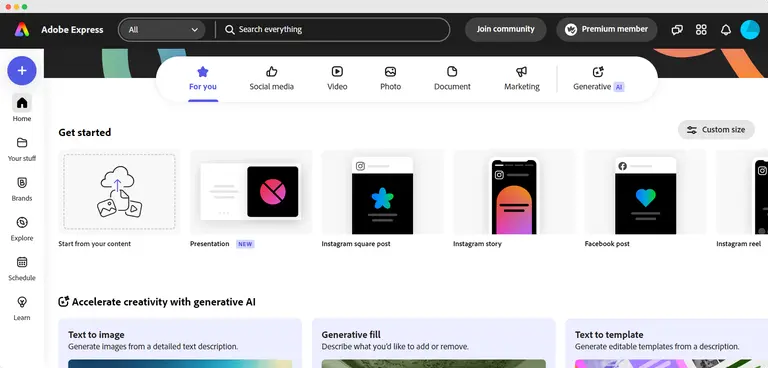Open notifications bell icon
Viewport: 768px width, 368px height.
(x=725, y=29)
